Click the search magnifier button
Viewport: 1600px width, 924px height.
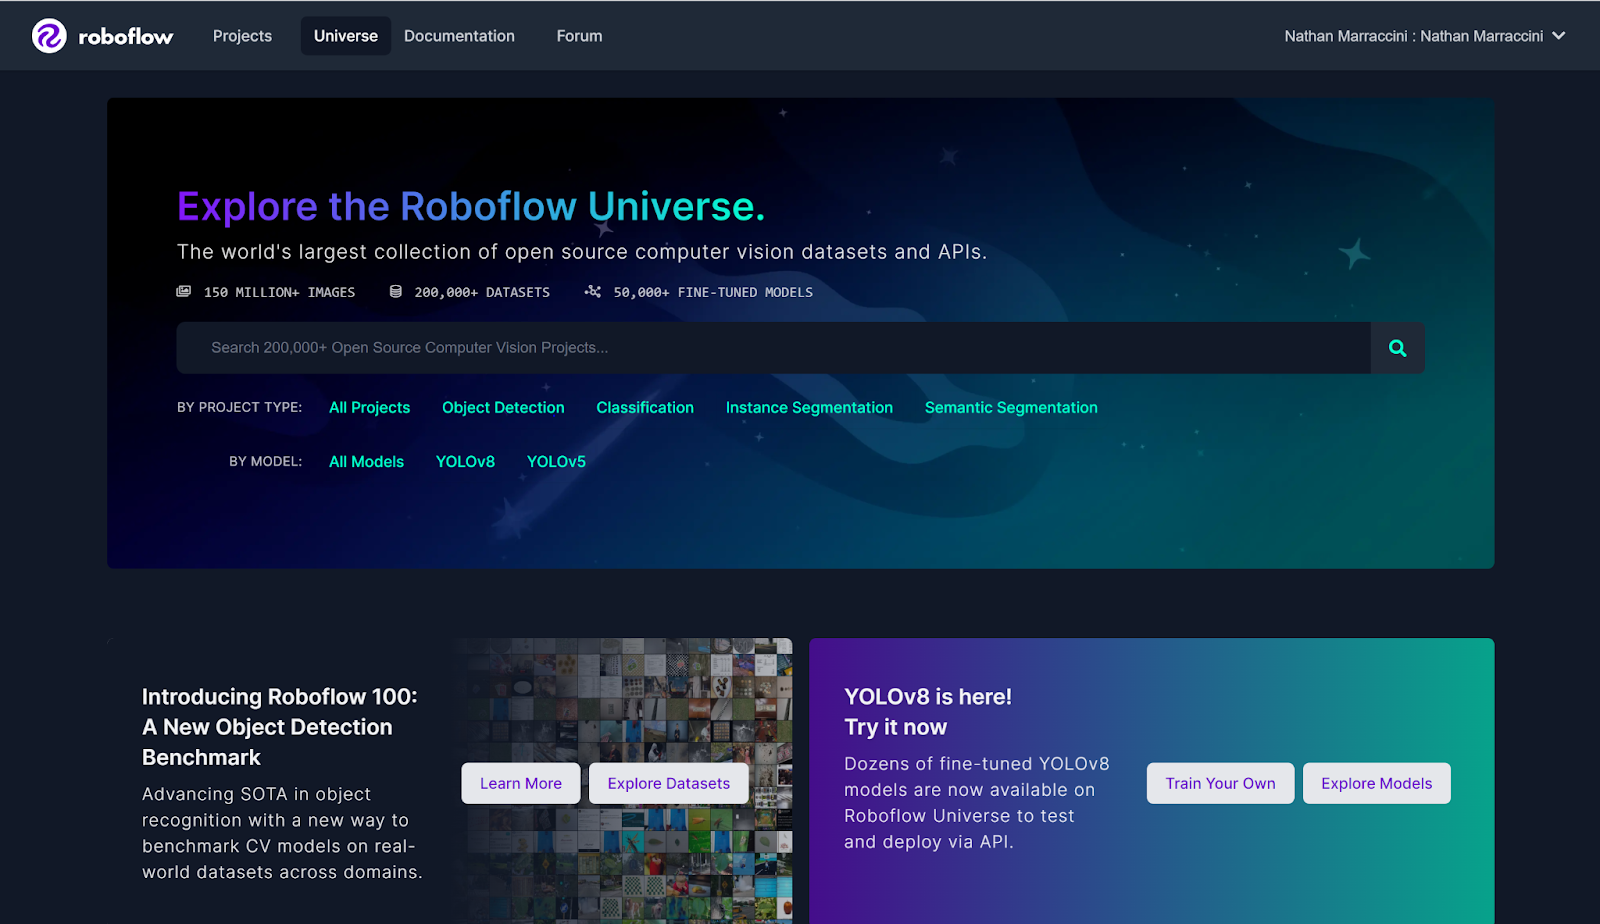[x=1398, y=348]
